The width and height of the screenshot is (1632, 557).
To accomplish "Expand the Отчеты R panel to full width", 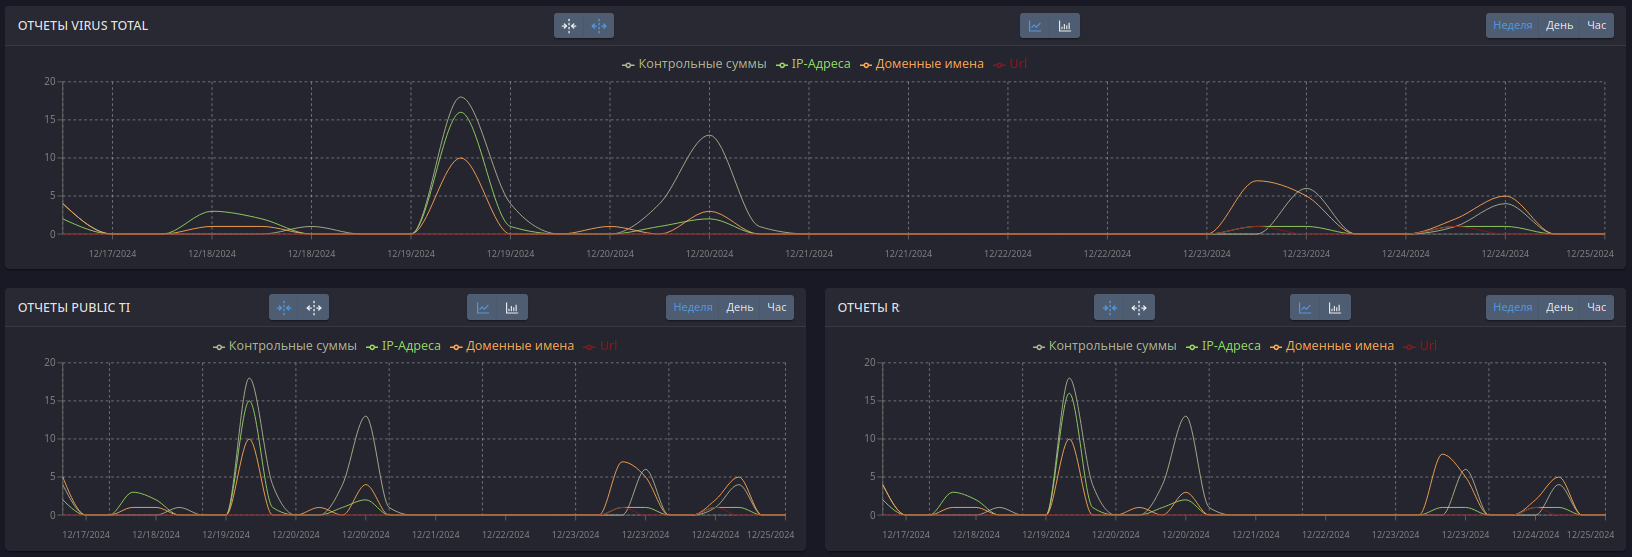I will click(x=1139, y=308).
